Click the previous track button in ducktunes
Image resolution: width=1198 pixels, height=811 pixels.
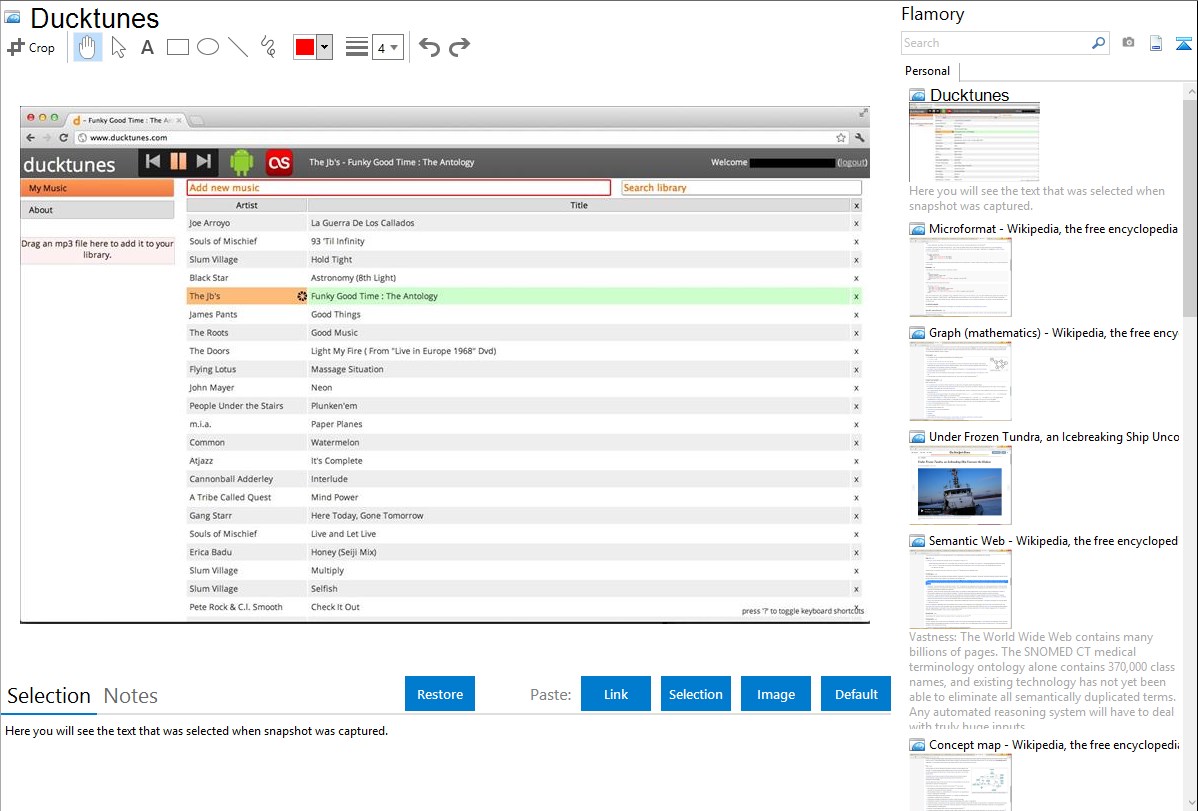click(153, 161)
